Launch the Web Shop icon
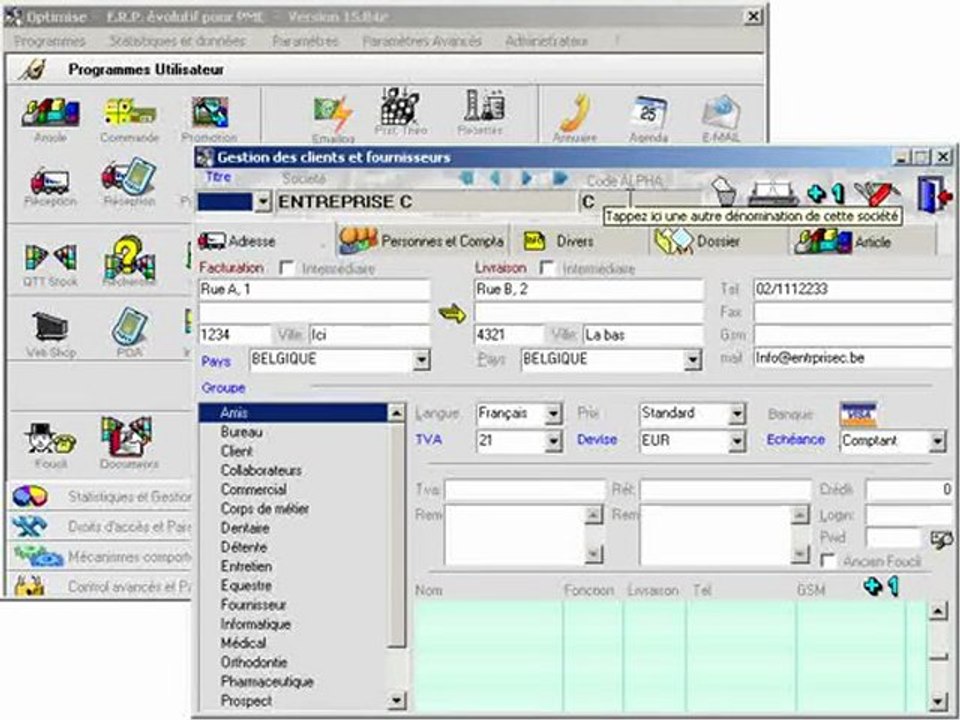This screenshot has height=720, width=960. [x=51, y=326]
